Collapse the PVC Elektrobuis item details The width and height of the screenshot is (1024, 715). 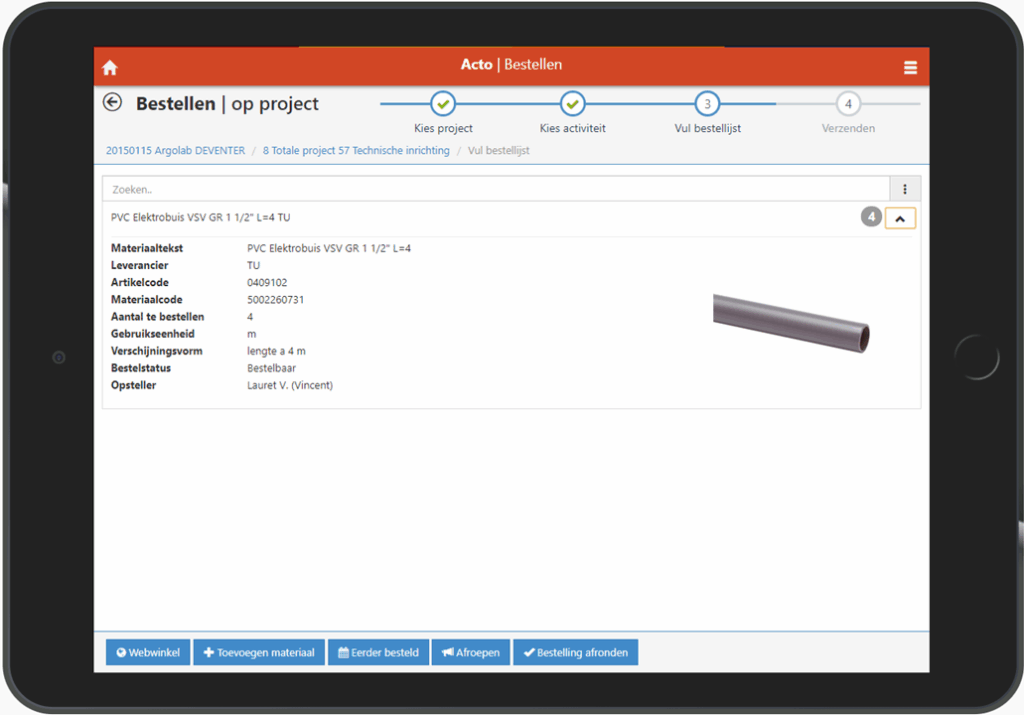pos(900,218)
